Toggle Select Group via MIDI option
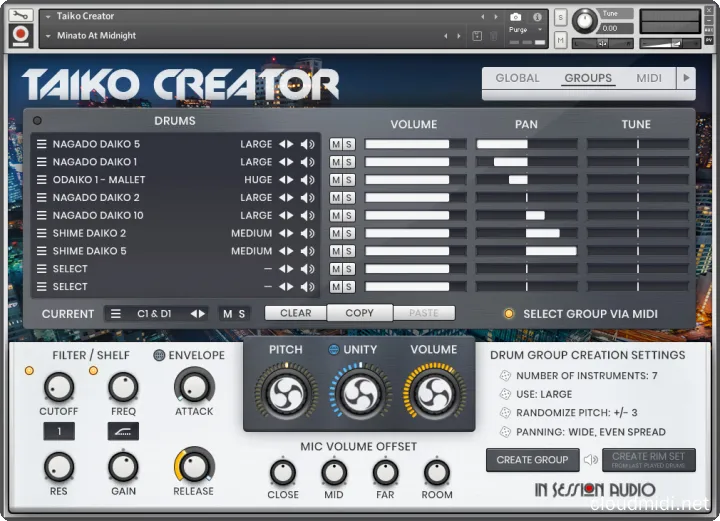Screen dimensions: 720x521 coord(509,314)
